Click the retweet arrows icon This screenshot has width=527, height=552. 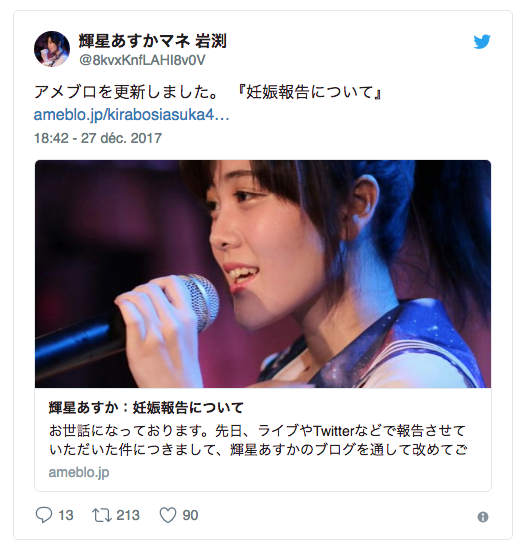[102, 515]
